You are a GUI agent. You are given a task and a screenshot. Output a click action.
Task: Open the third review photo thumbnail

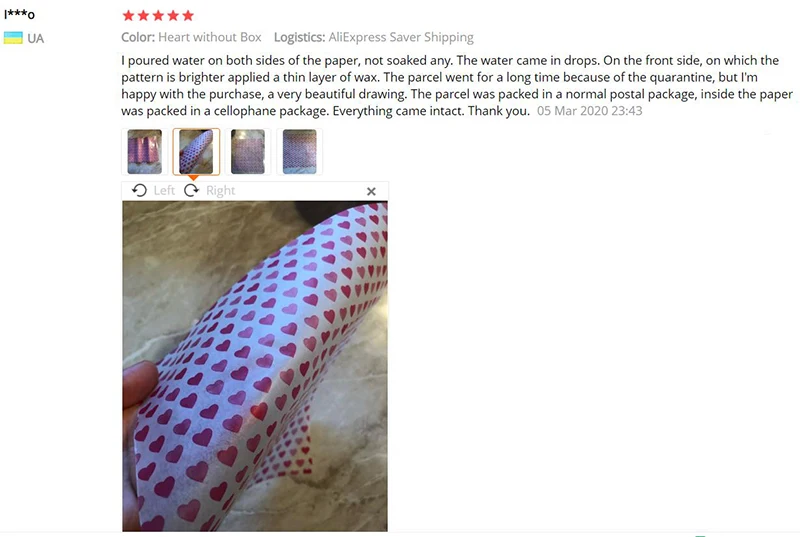[248, 151]
